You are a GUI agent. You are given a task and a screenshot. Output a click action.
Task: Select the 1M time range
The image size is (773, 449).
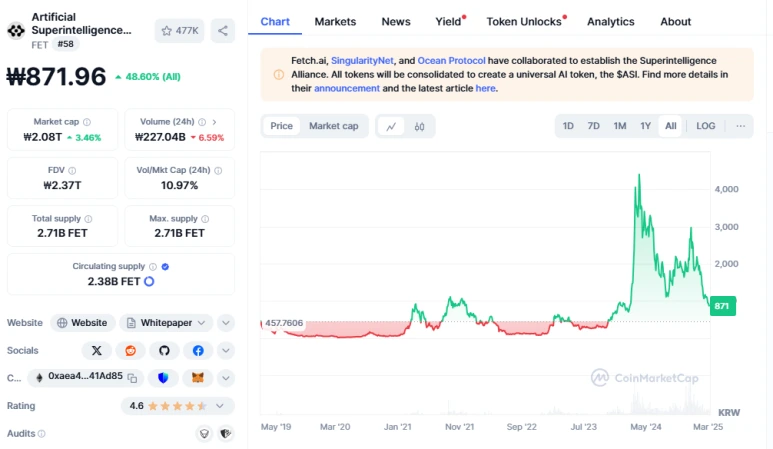[x=620, y=126]
